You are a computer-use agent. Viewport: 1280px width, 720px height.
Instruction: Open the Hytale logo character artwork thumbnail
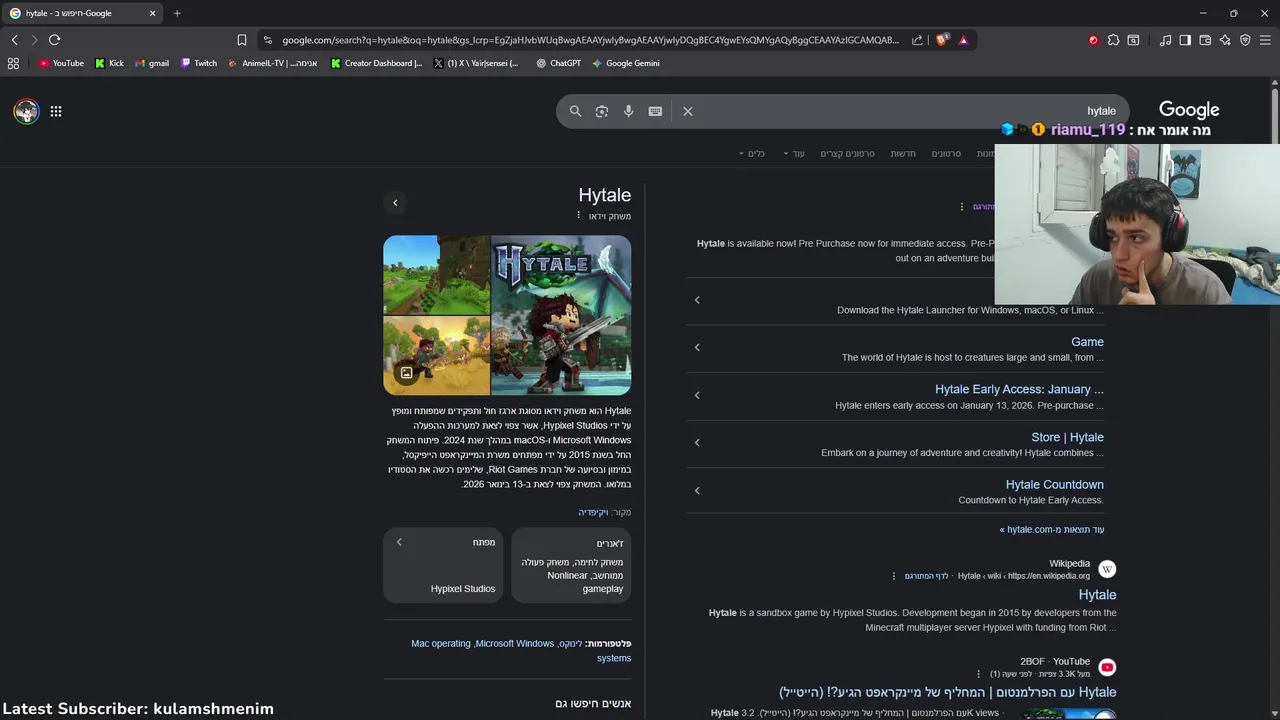point(561,315)
